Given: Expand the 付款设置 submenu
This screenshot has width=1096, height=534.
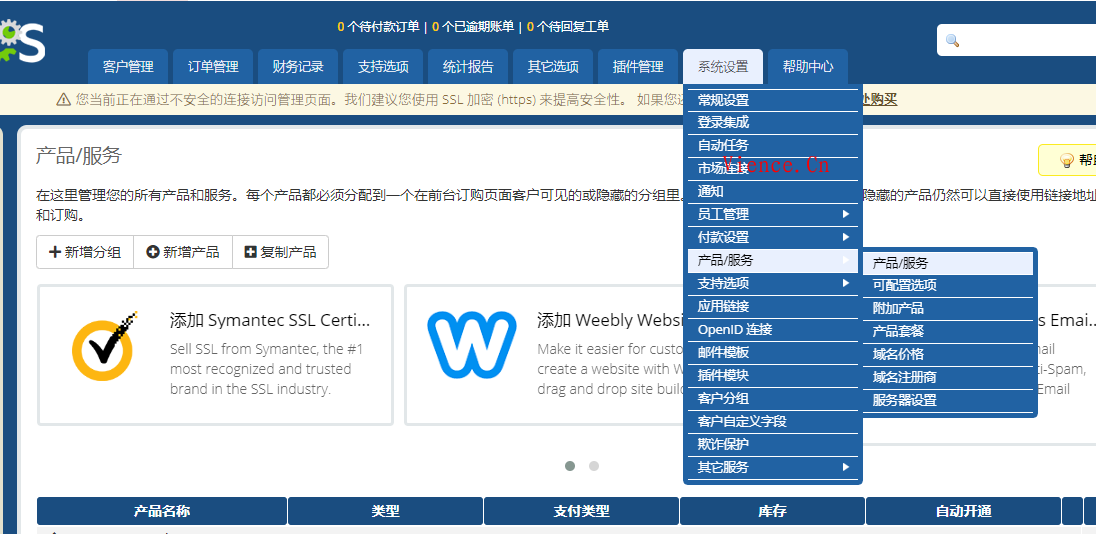Looking at the screenshot, I should pyautogui.click(x=772, y=237).
